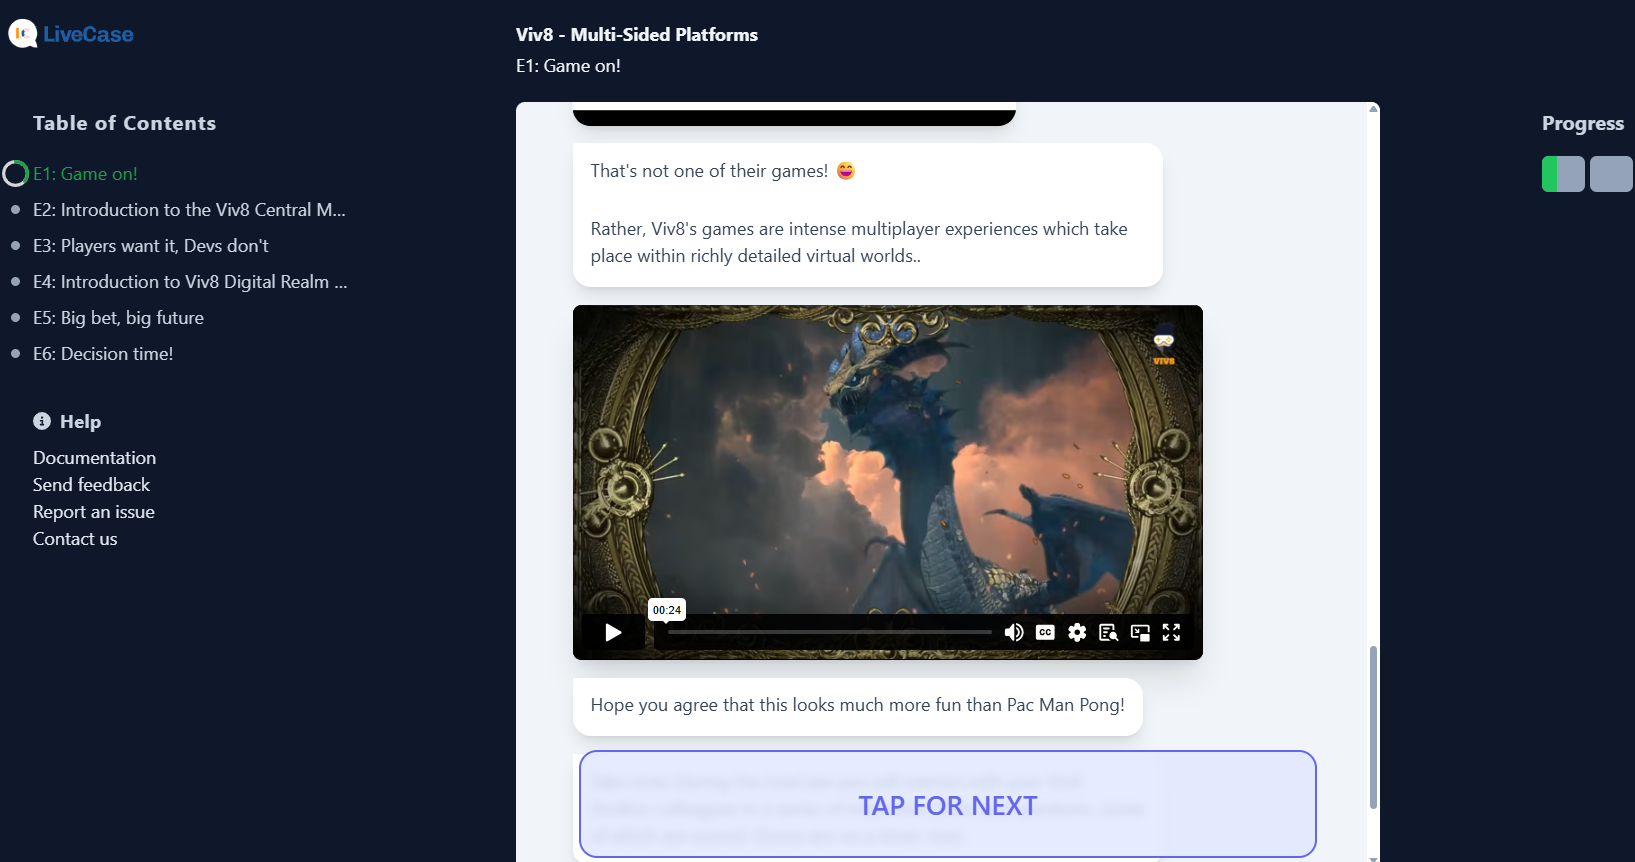Open video transcript search
The width and height of the screenshot is (1635, 862).
tap(1108, 632)
